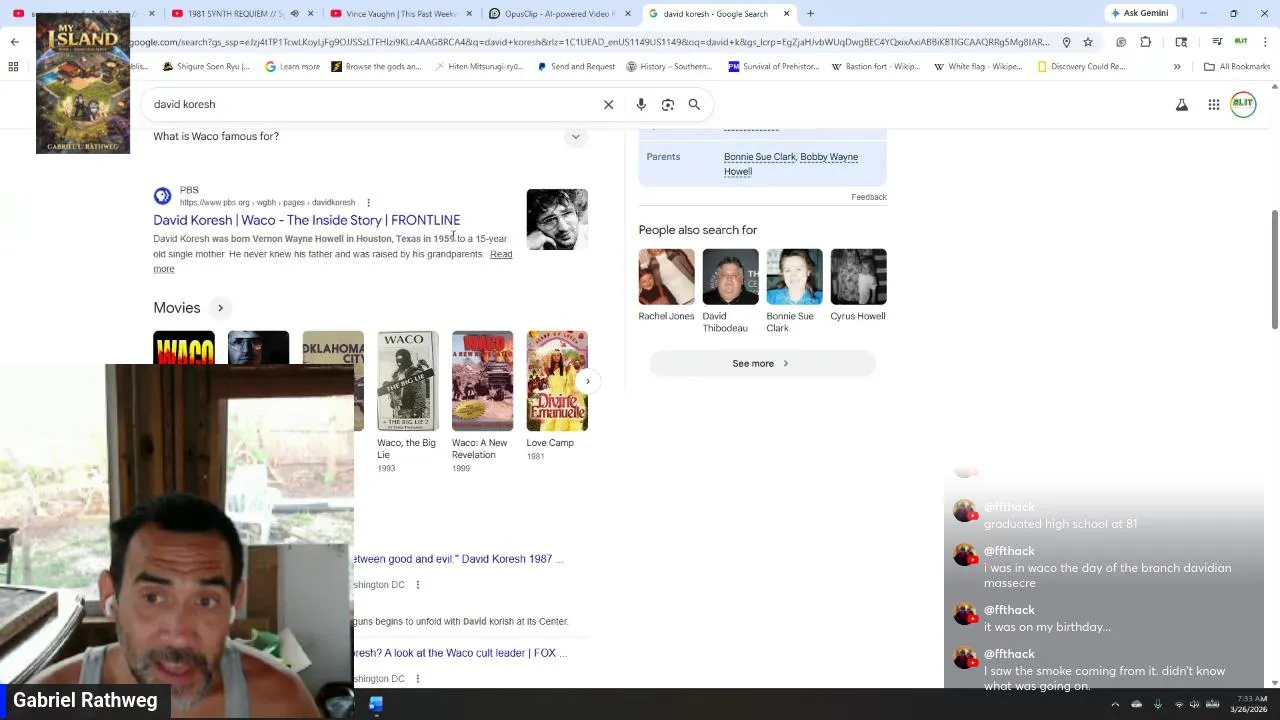Image resolution: width=1280 pixels, height=720 pixels.
Task: Click the magnifier search button
Action: click(694, 104)
